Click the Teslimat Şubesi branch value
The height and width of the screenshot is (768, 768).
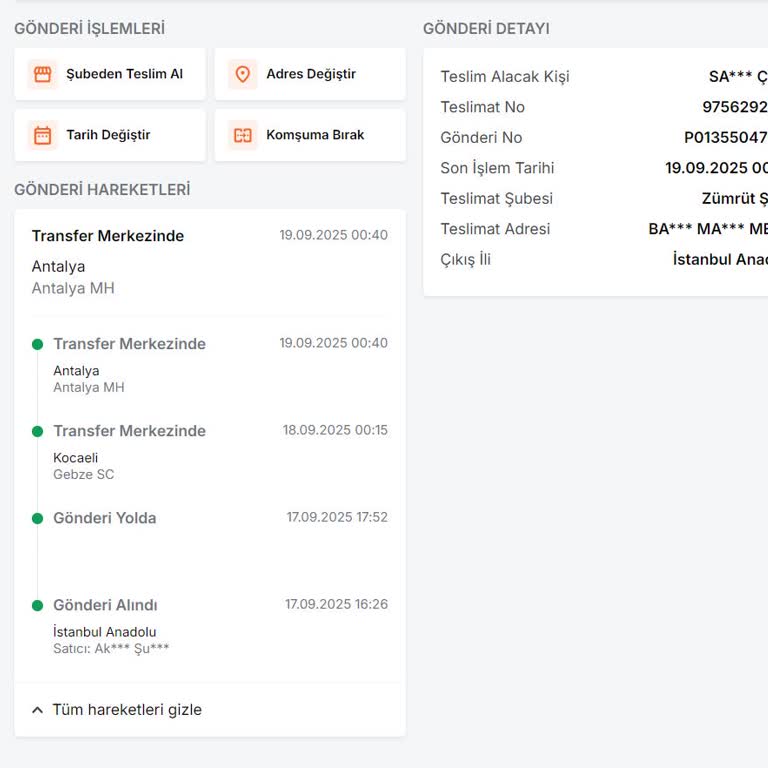[x=734, y=199]
